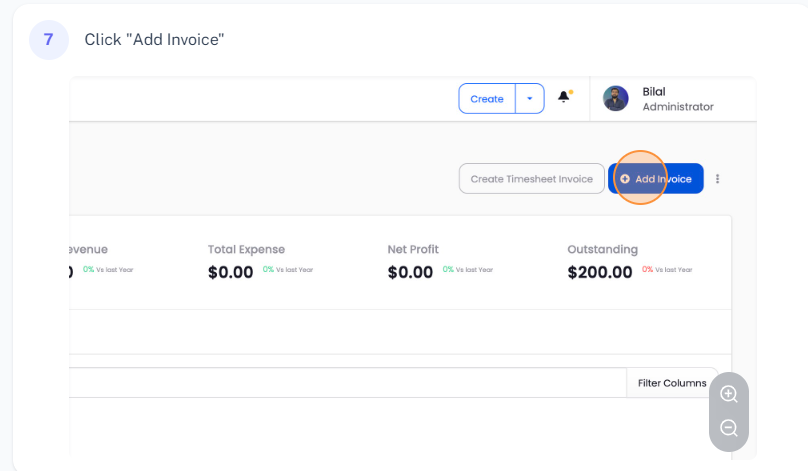This screenshot has height=471, width=808.
Task: Focus the search field beside Filter Columns
Action: 340,383
